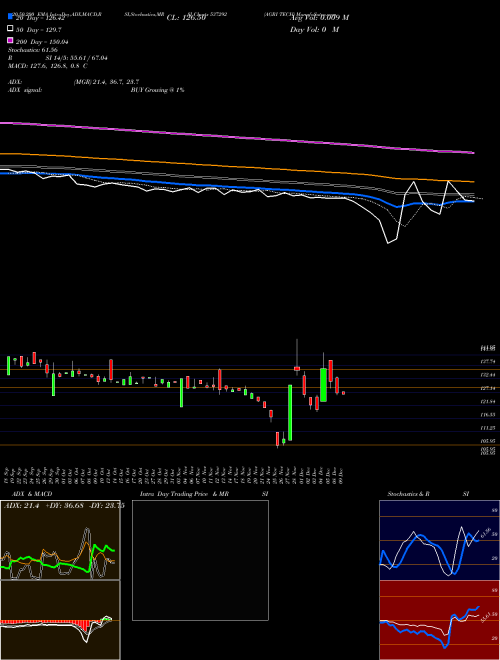Click the magenta 200 Day legend swatch
The image size is (500, 660).
(x=11, y=41)
